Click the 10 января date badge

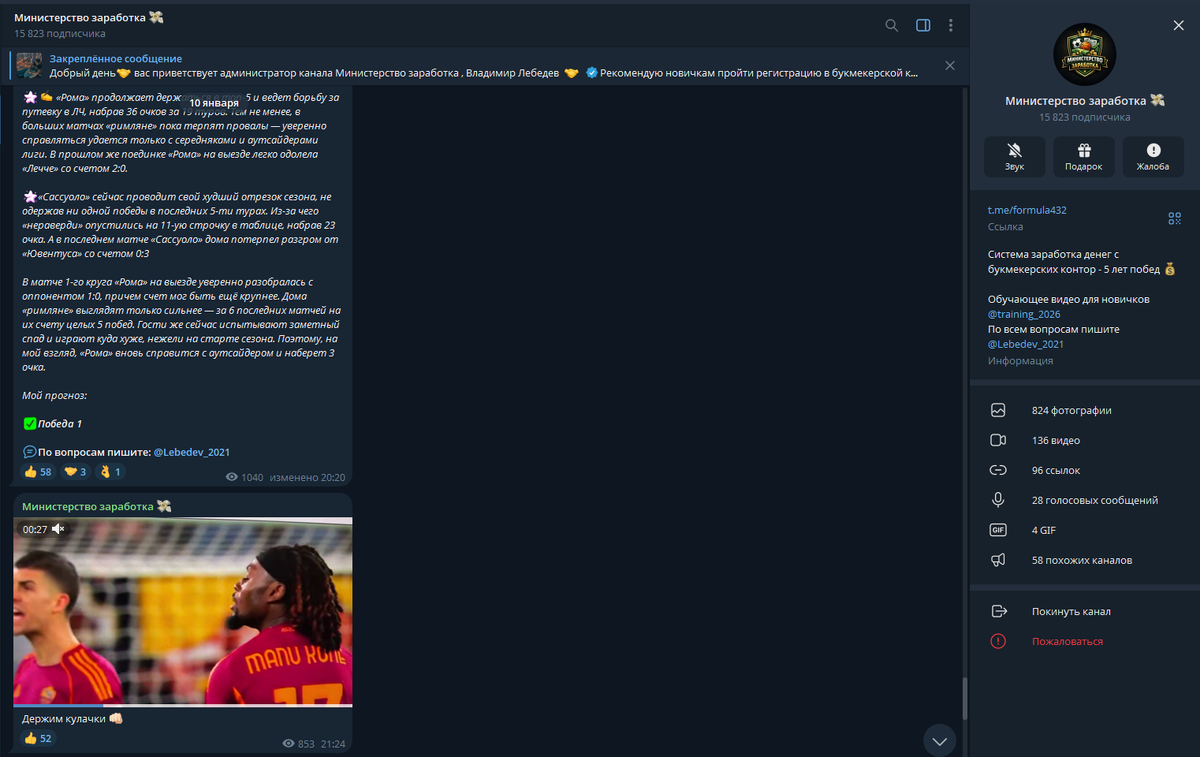point(214,102)
